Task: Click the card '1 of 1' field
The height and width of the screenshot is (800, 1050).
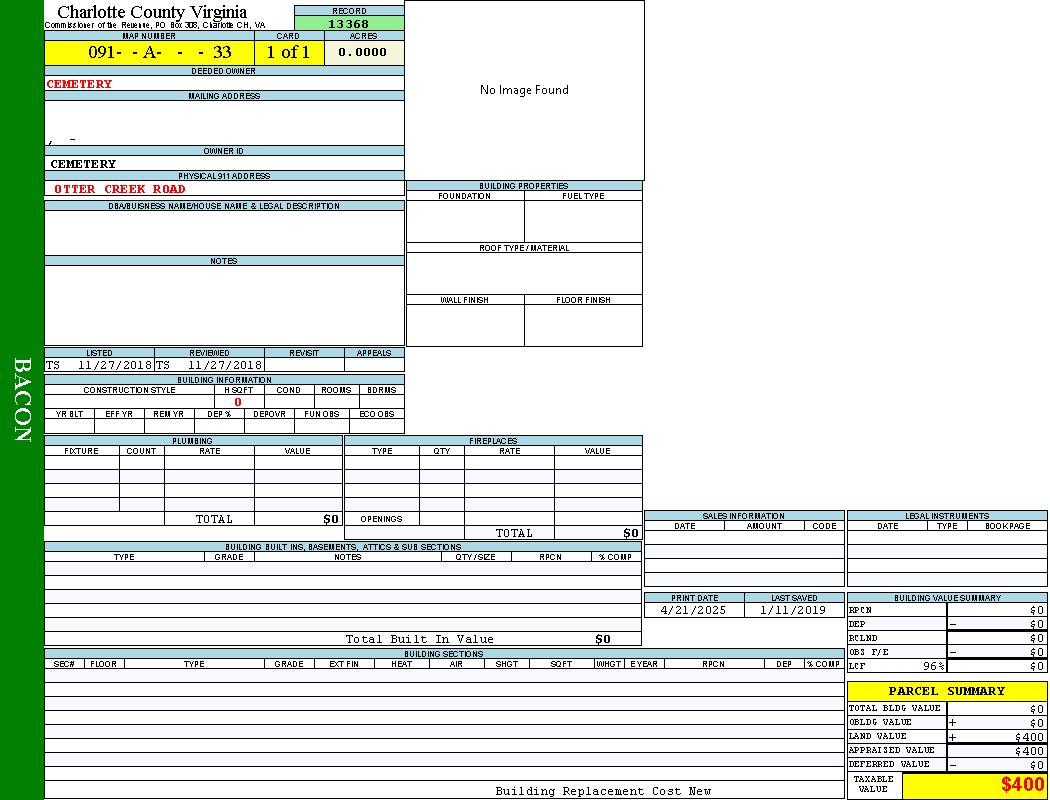Action: click(x=288, y=53)
